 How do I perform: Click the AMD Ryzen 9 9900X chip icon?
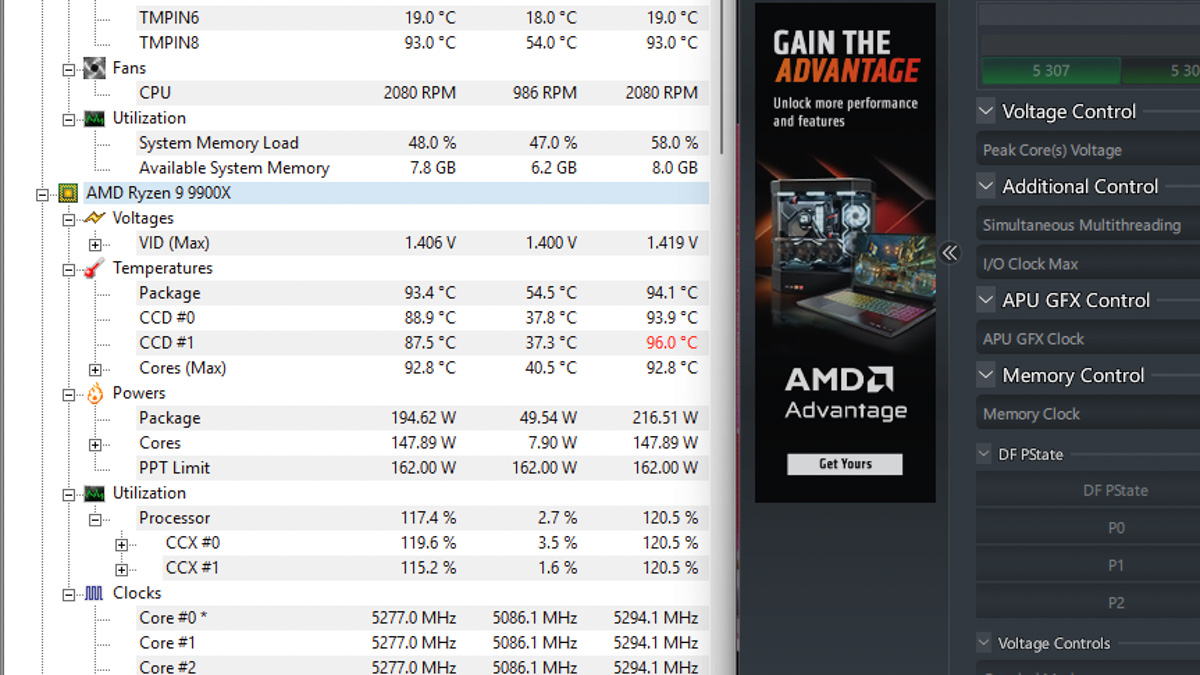click(68, 193)
